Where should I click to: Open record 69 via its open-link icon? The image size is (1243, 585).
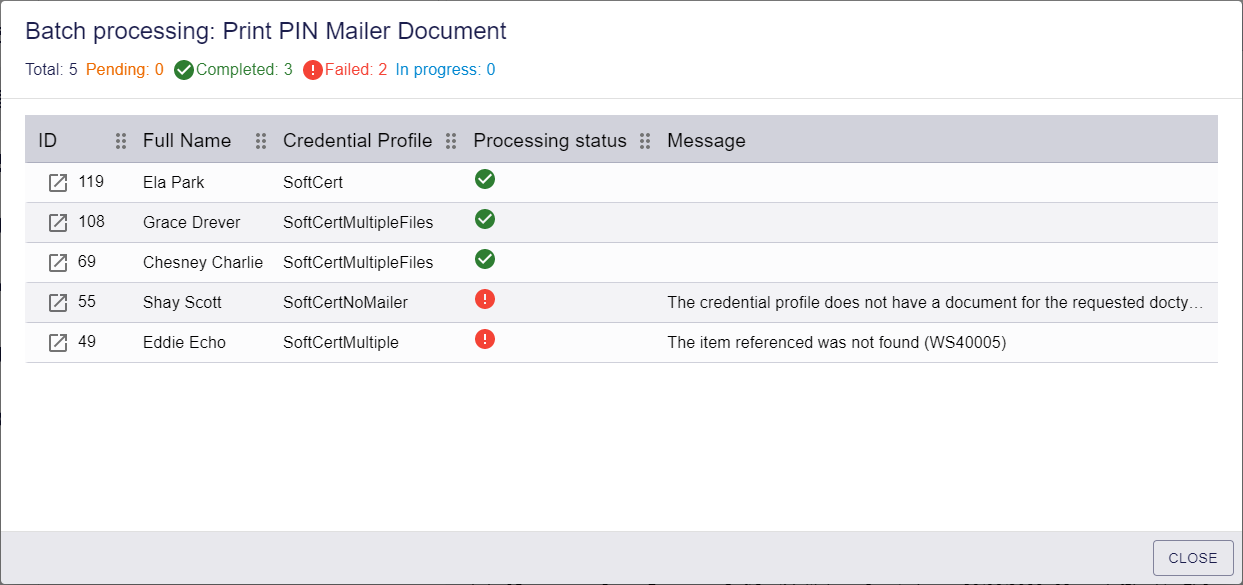click(x=58, y=263)
